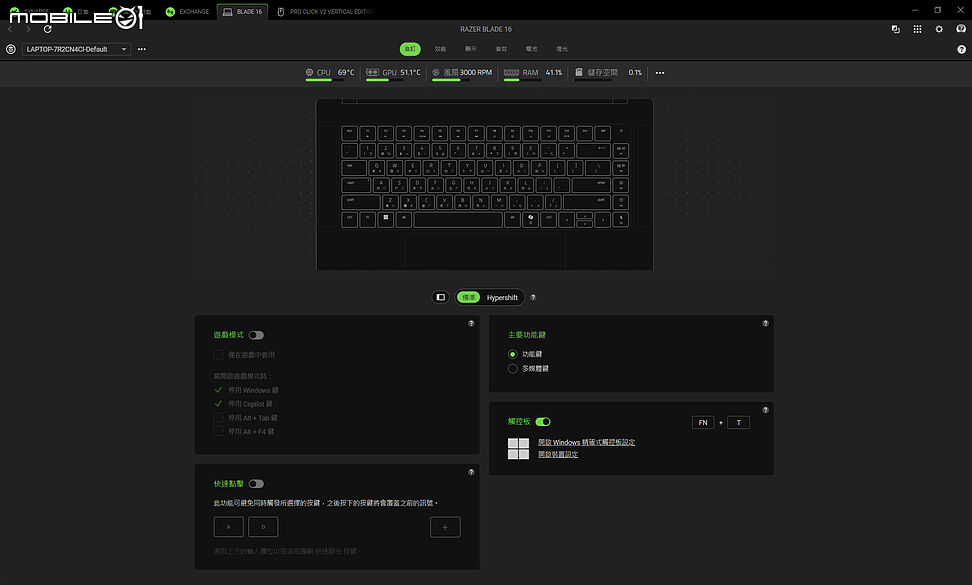The width and height of the screenshot is (972, 585).
Task: Toggle the 觸控板 touchpad switch
Action: (x=543, y=422)
